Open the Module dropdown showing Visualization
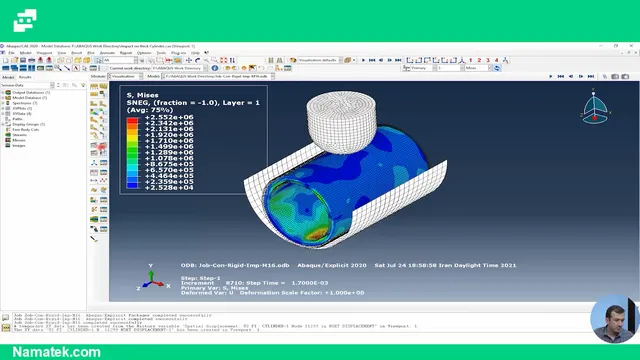 [x=125, y=76]
